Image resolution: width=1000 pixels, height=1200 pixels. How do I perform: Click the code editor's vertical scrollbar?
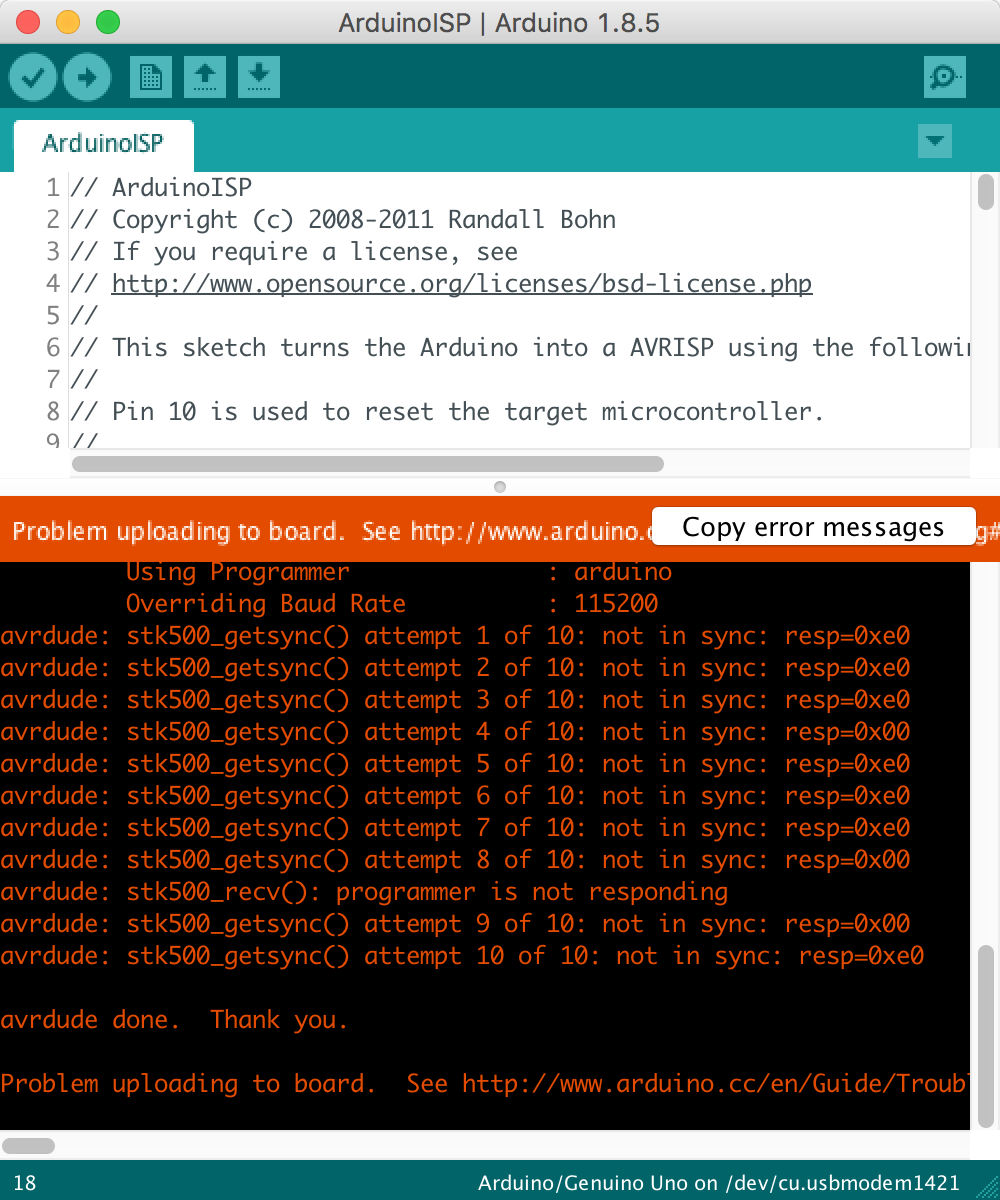point(985,191)
